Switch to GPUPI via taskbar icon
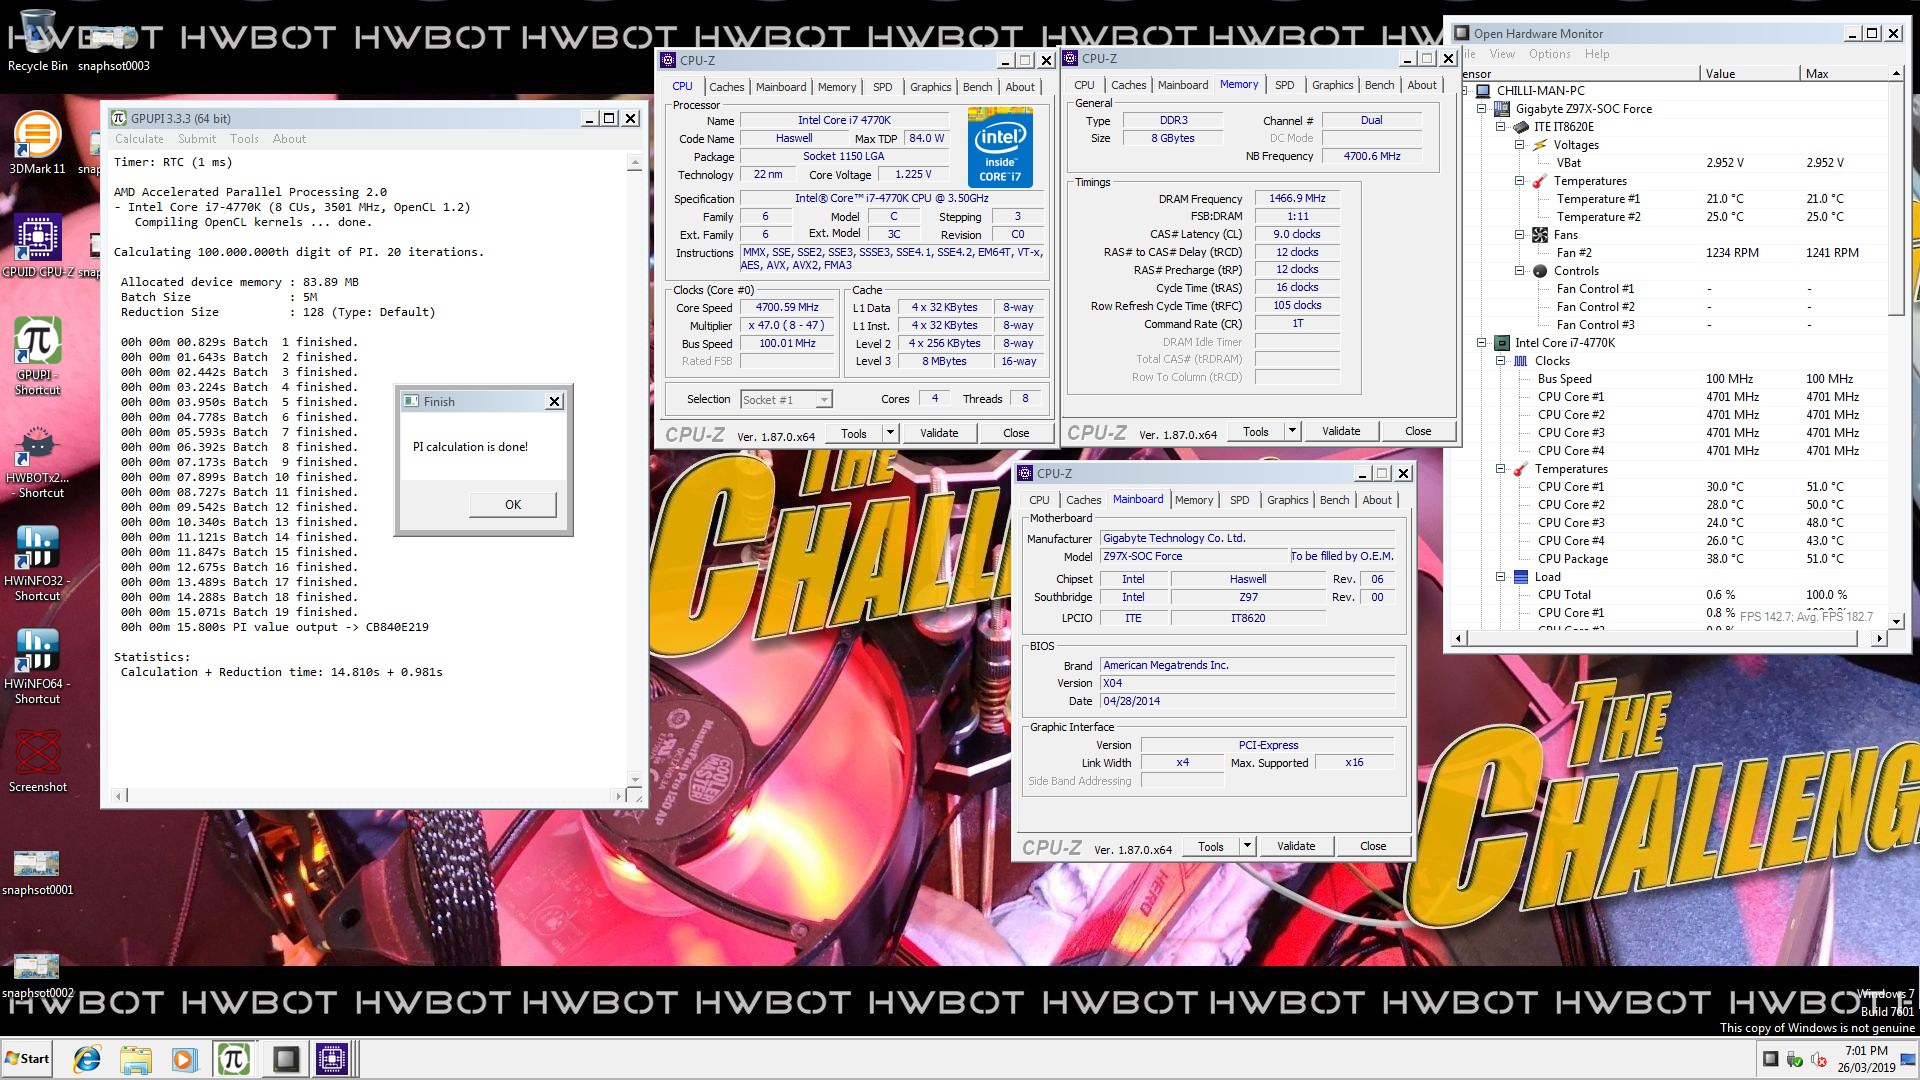Image resolution: width=1920 pixels, height=1080 pixels. pyautogui.click(x=233, y=1059)
